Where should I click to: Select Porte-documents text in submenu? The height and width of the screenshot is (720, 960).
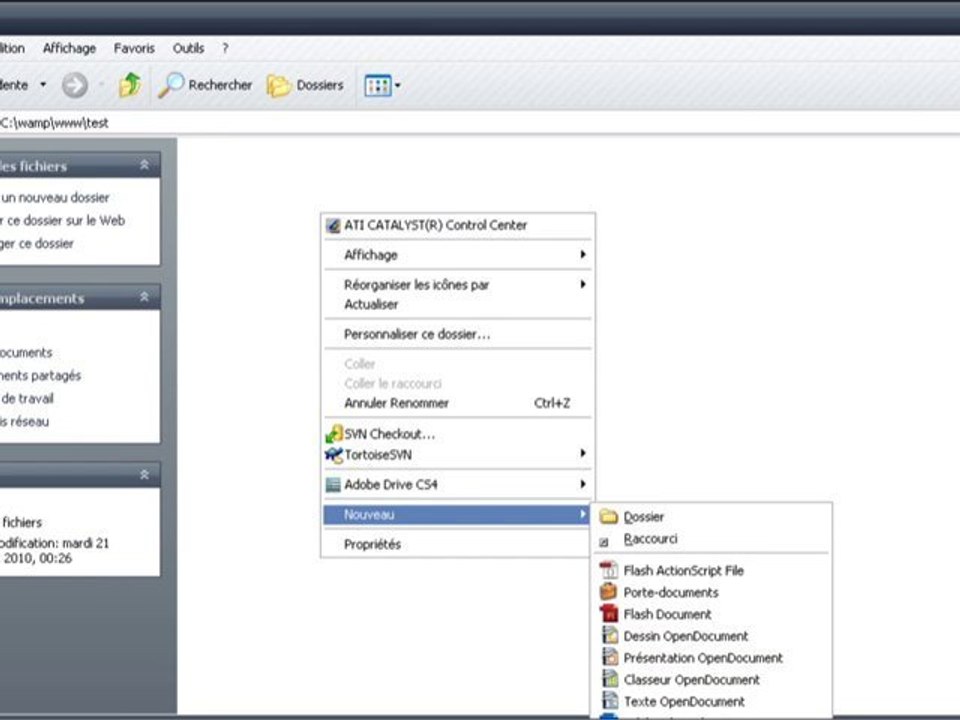pos(670,593)
